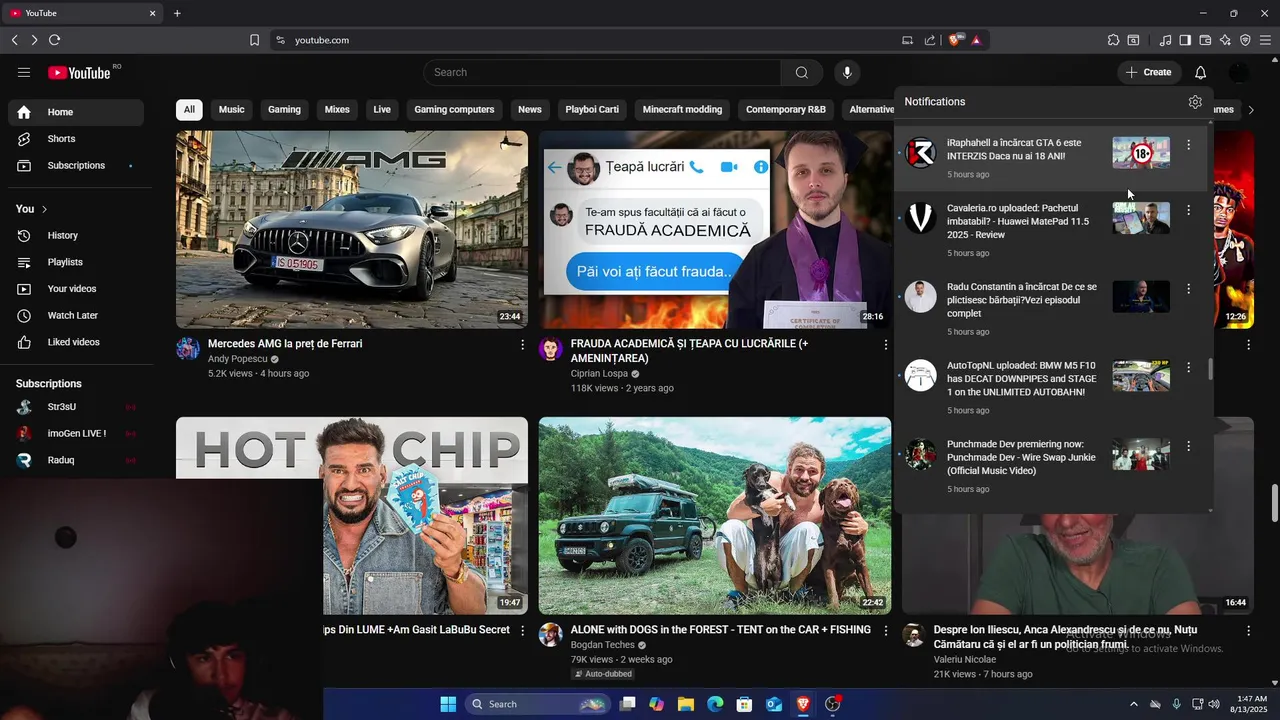Open Watch Later in the sidebar
Screen dimensions: 1280x720
[76, 315]
